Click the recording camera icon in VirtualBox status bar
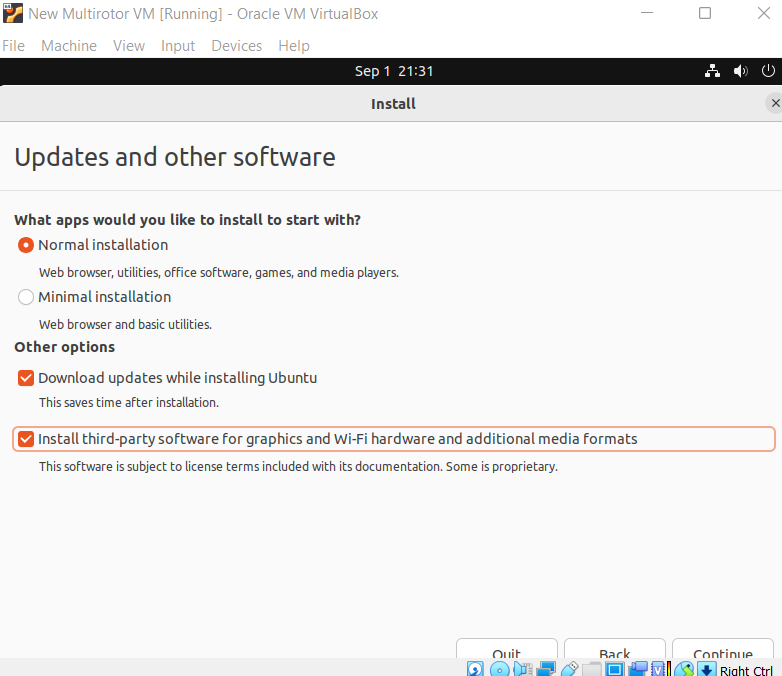This screenshot has width=782, height=676. [638, 669]
